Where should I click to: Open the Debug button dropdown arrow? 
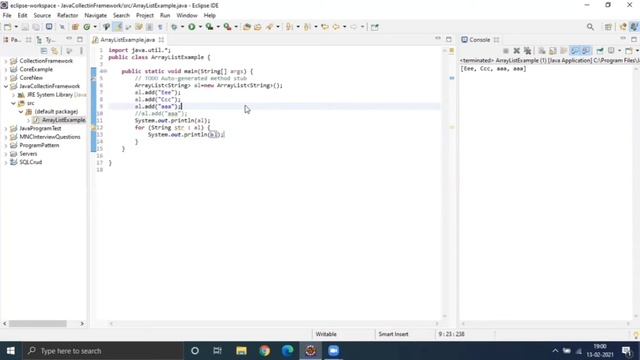[182, 27]
